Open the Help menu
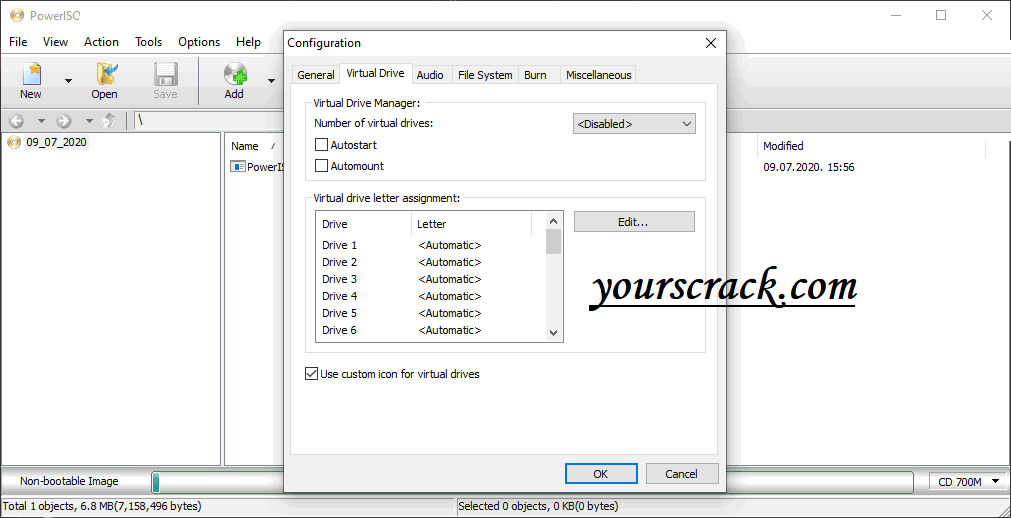The height and width of the screenshot is (518, 1011). tap(248, 42)
